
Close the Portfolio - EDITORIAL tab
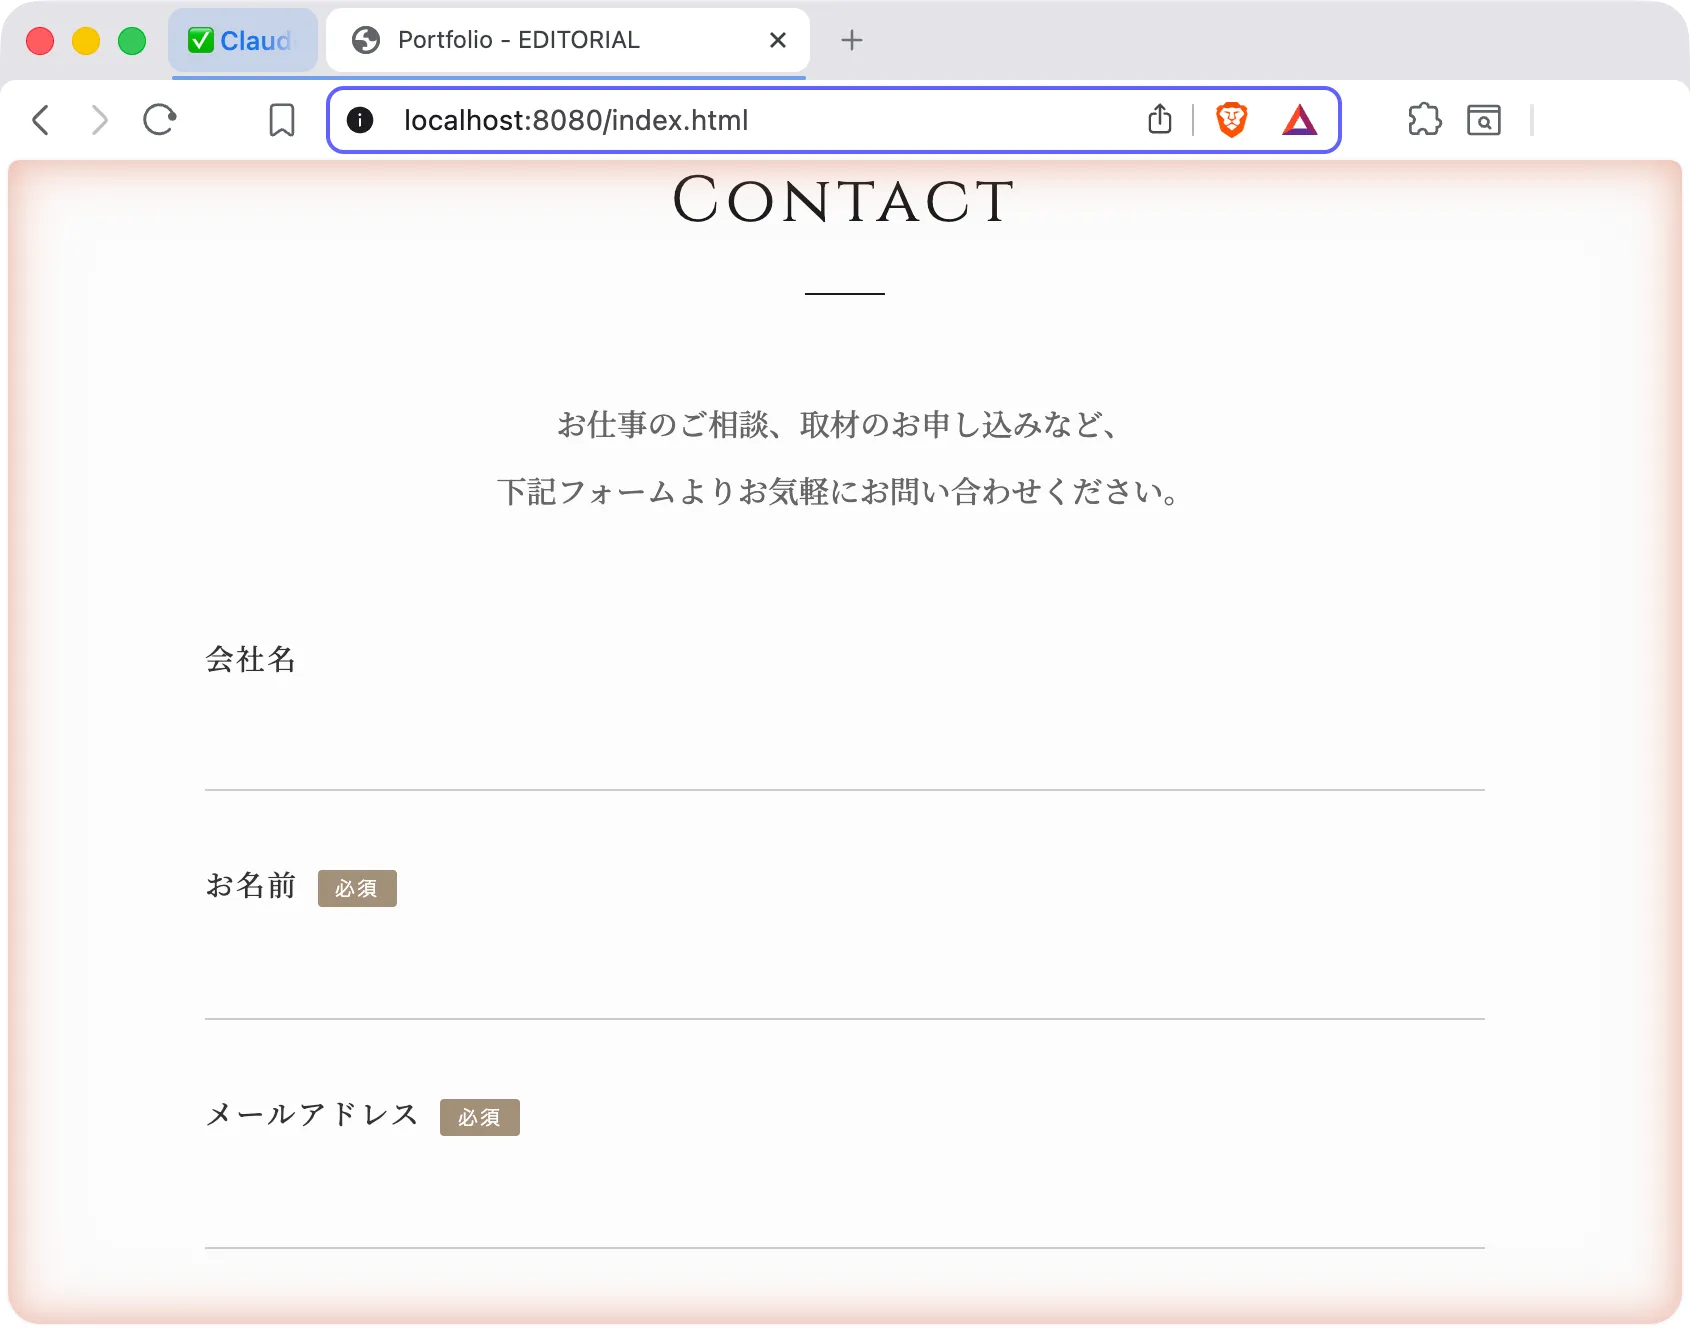click(778, 40)
